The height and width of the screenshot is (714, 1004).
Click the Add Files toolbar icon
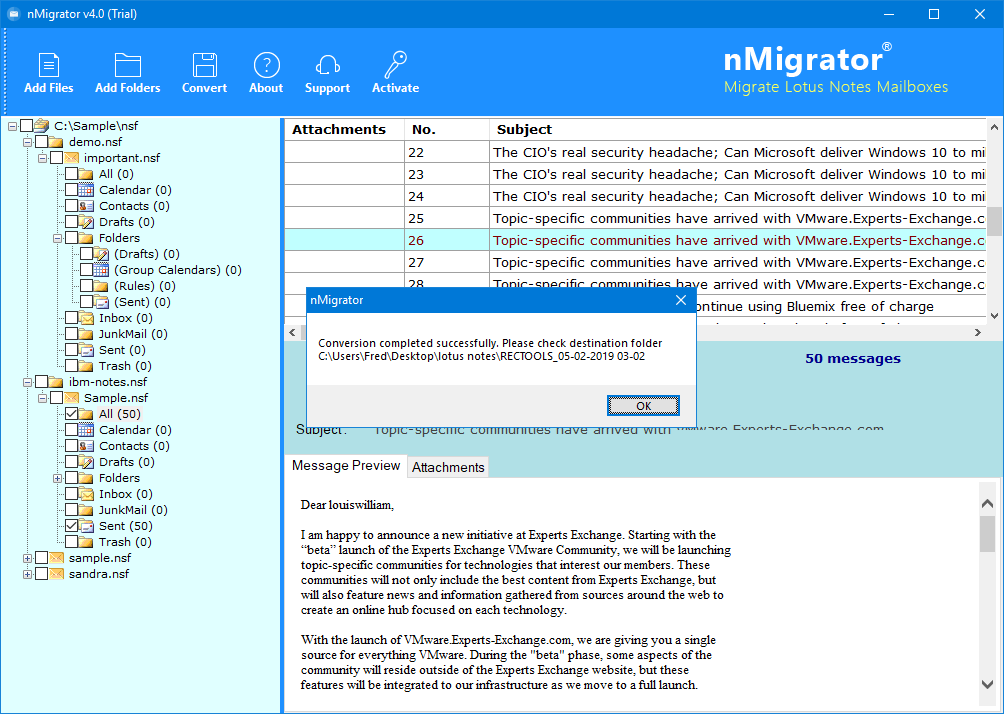[x=49, y=65]
